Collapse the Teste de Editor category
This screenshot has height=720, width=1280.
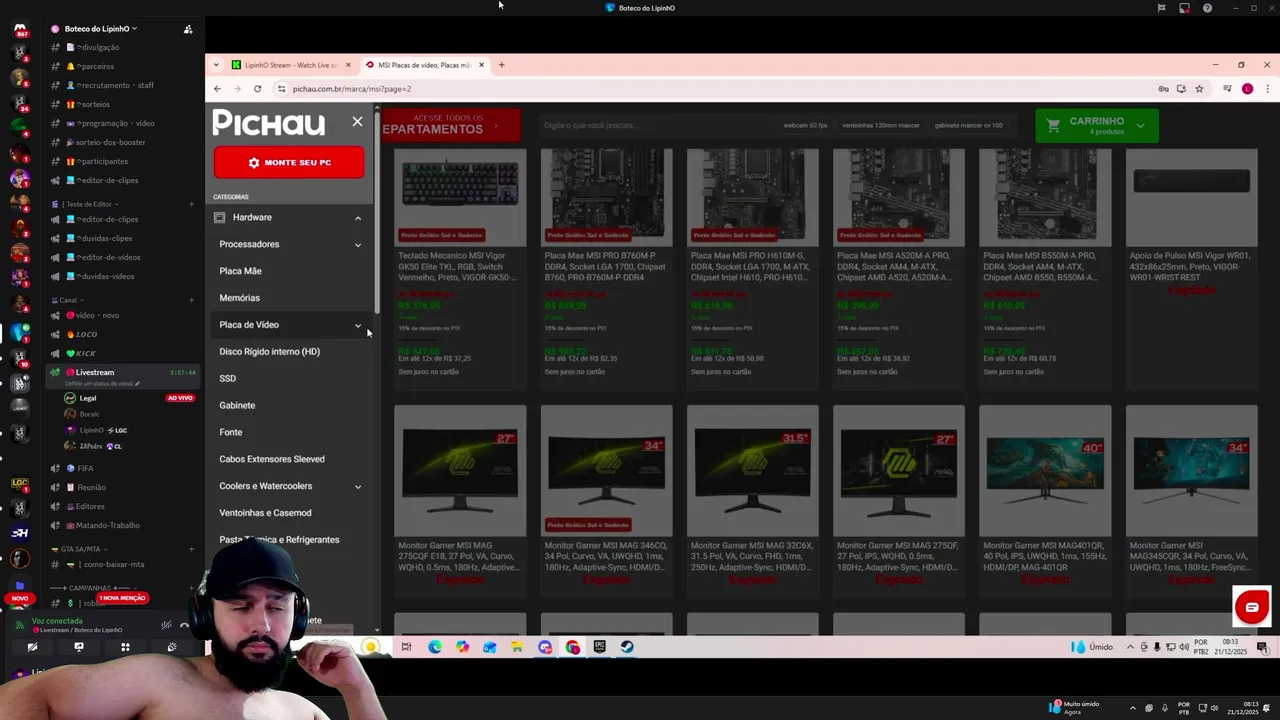click(88, 204)
